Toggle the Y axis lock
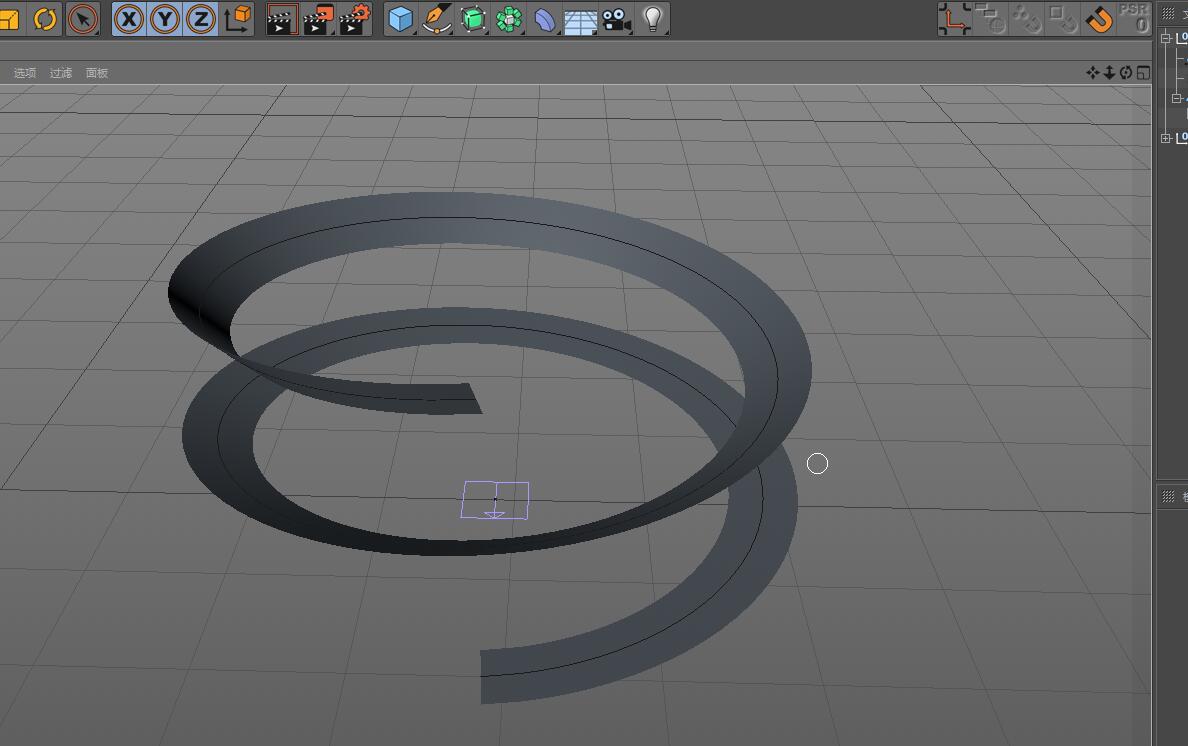This screenshot has width=1188, height=746. click(165, 19)
